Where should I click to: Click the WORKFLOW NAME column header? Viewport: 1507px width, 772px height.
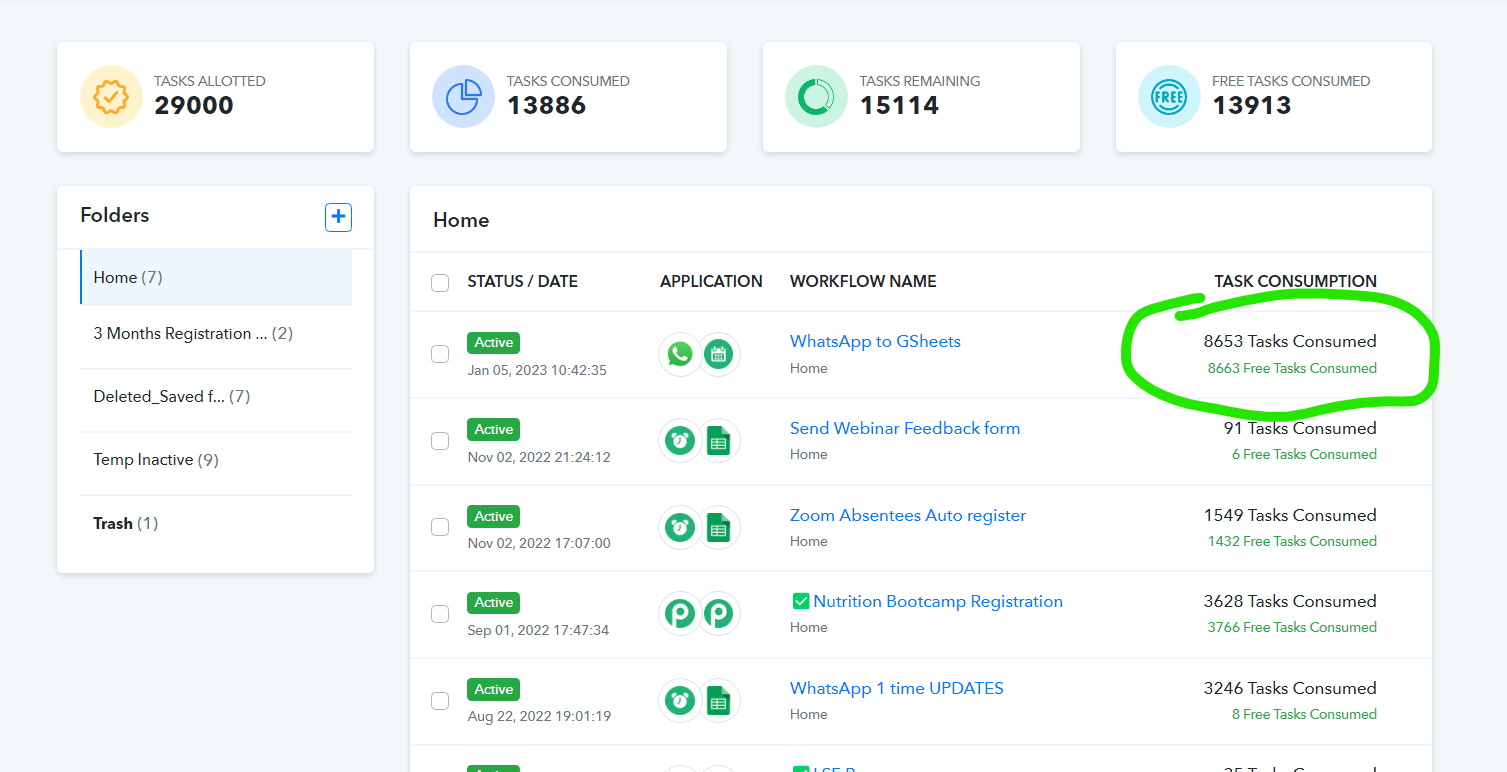pos(863,282)
